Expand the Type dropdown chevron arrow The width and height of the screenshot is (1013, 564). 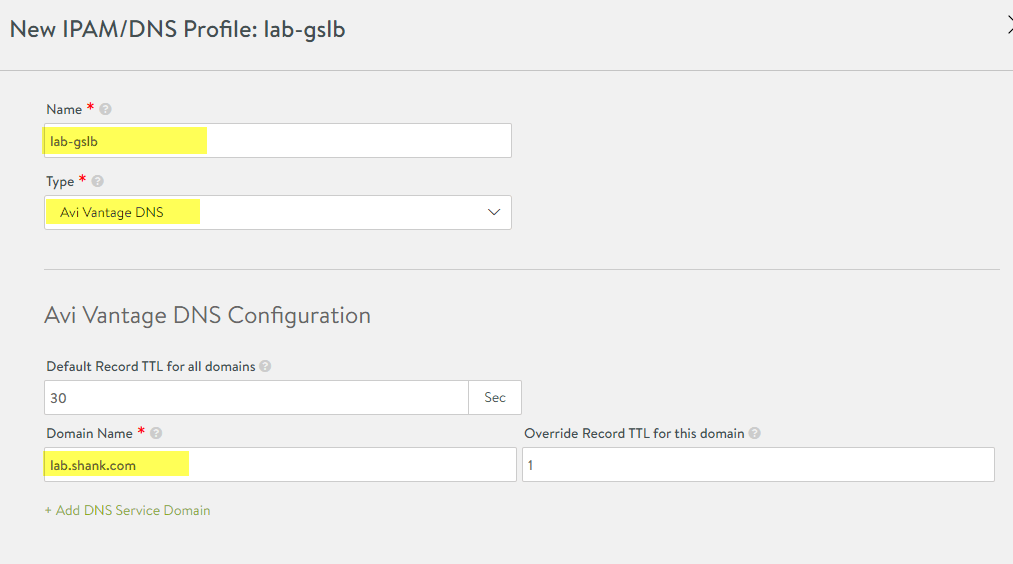coord(494,212)
